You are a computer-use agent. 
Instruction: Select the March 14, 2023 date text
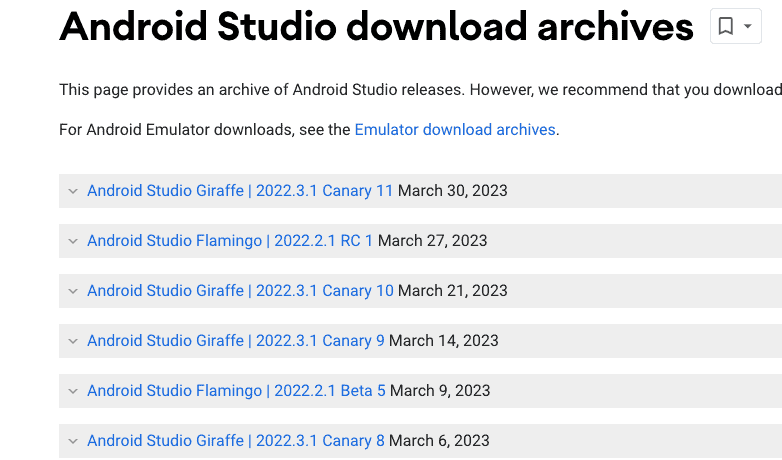444,341
